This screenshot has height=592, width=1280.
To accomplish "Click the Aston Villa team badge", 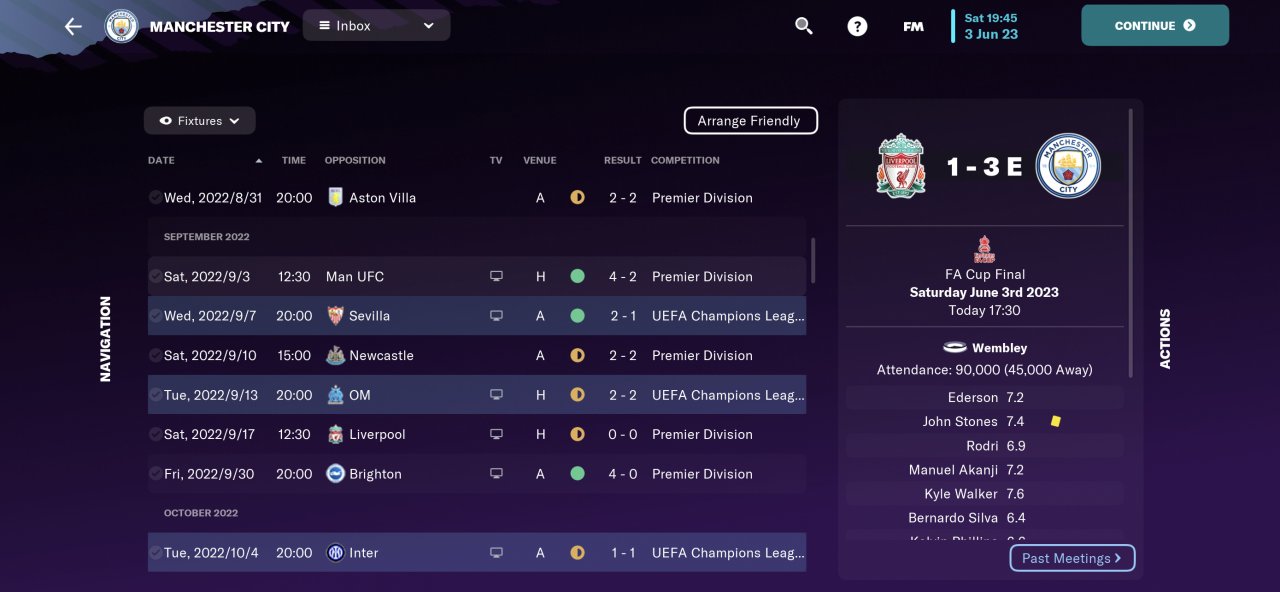I will (x=336, y=197).
